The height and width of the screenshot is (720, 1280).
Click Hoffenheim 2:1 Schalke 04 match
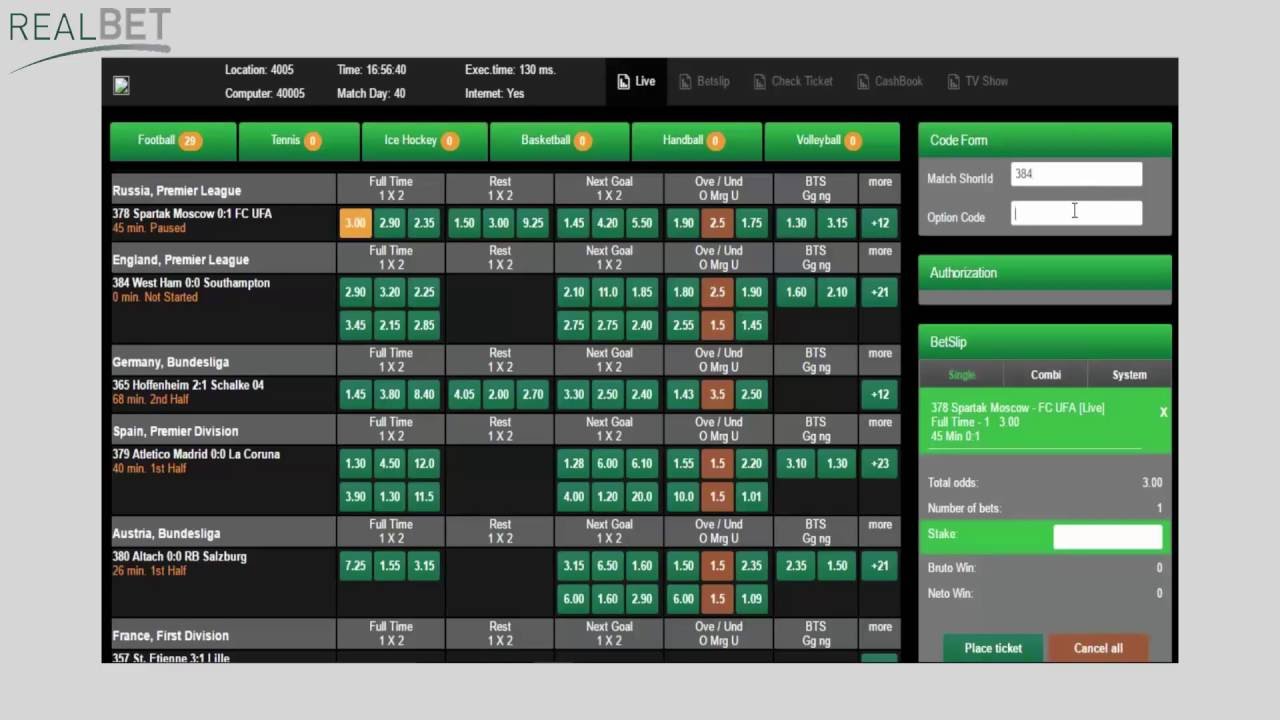pos(188,385)
